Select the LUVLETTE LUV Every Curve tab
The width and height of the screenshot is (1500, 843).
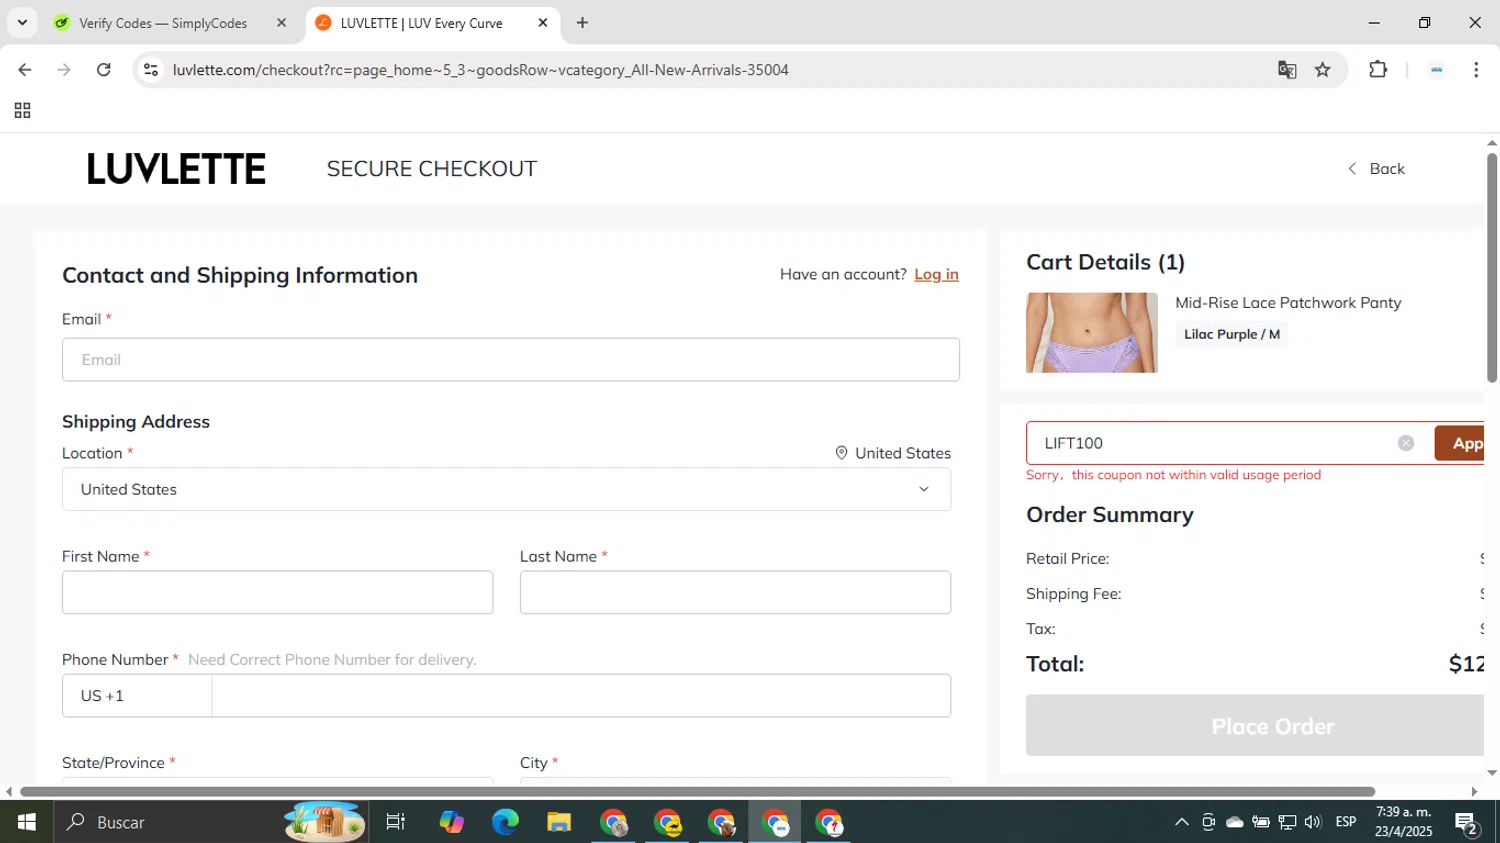pos(421,23)
